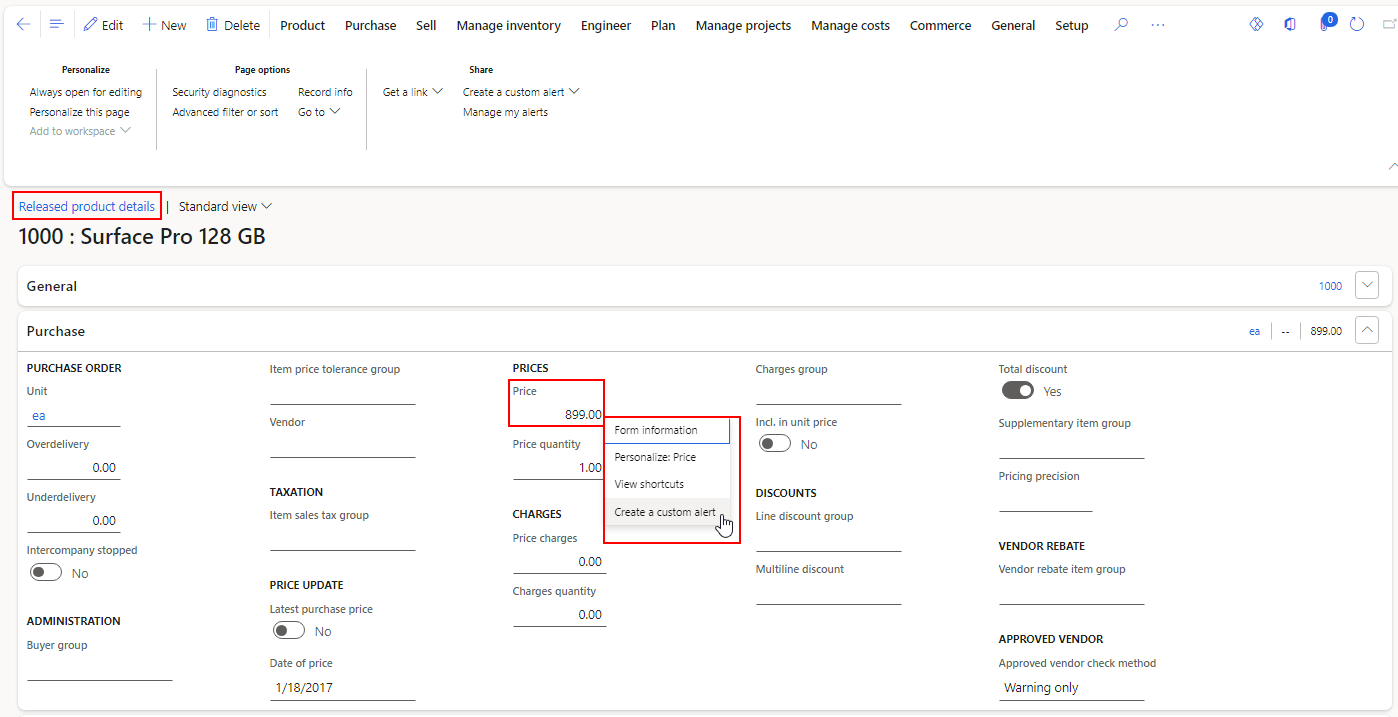Screen dimensions: 1398x717
Task: Open the Setup menu
Action: click(1071, 25)
